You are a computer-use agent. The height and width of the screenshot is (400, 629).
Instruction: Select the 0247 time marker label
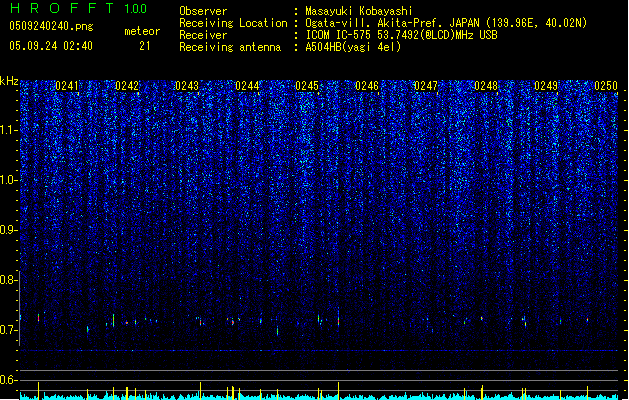pyautogui.click(x=426, y=86)
